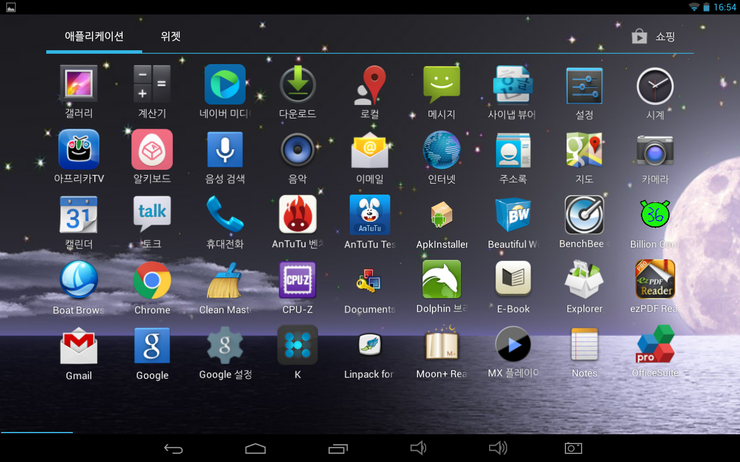The width and height of the screenshot is (740, 462).
Task: Launch the 아프리카TV app
Action: point(78,149)
